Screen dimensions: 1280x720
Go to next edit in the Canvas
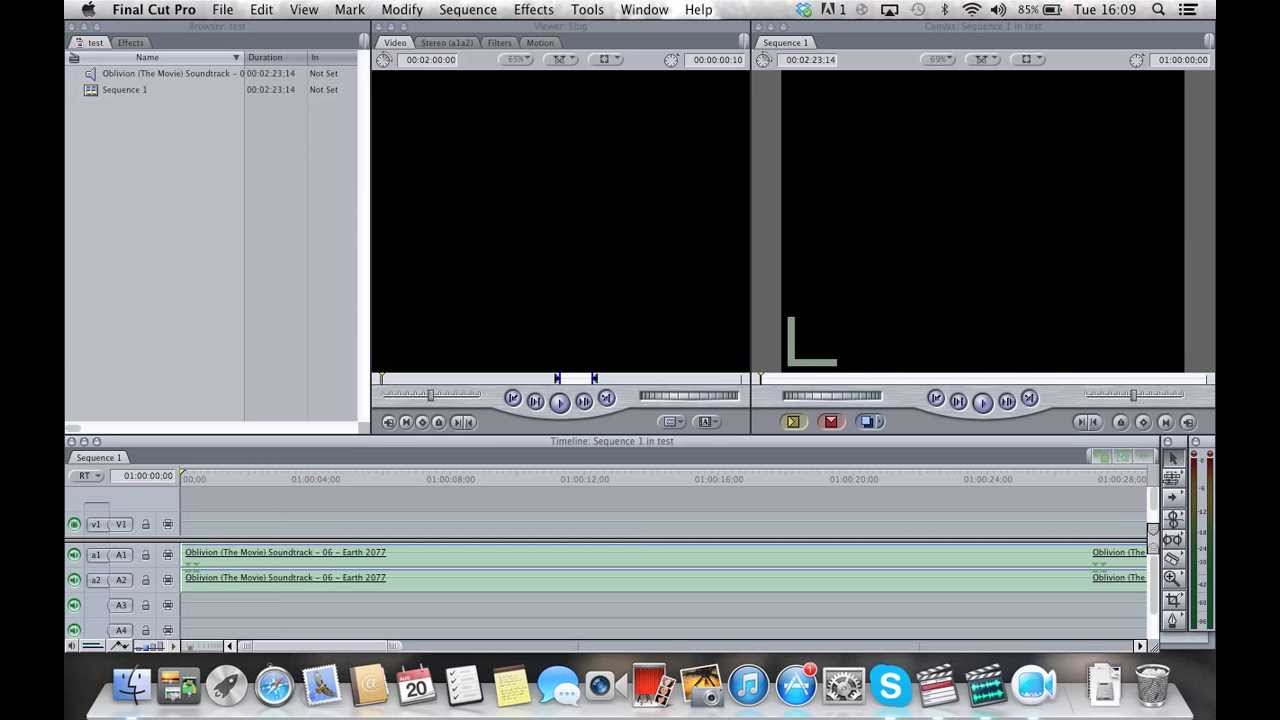pos(1029,400)
